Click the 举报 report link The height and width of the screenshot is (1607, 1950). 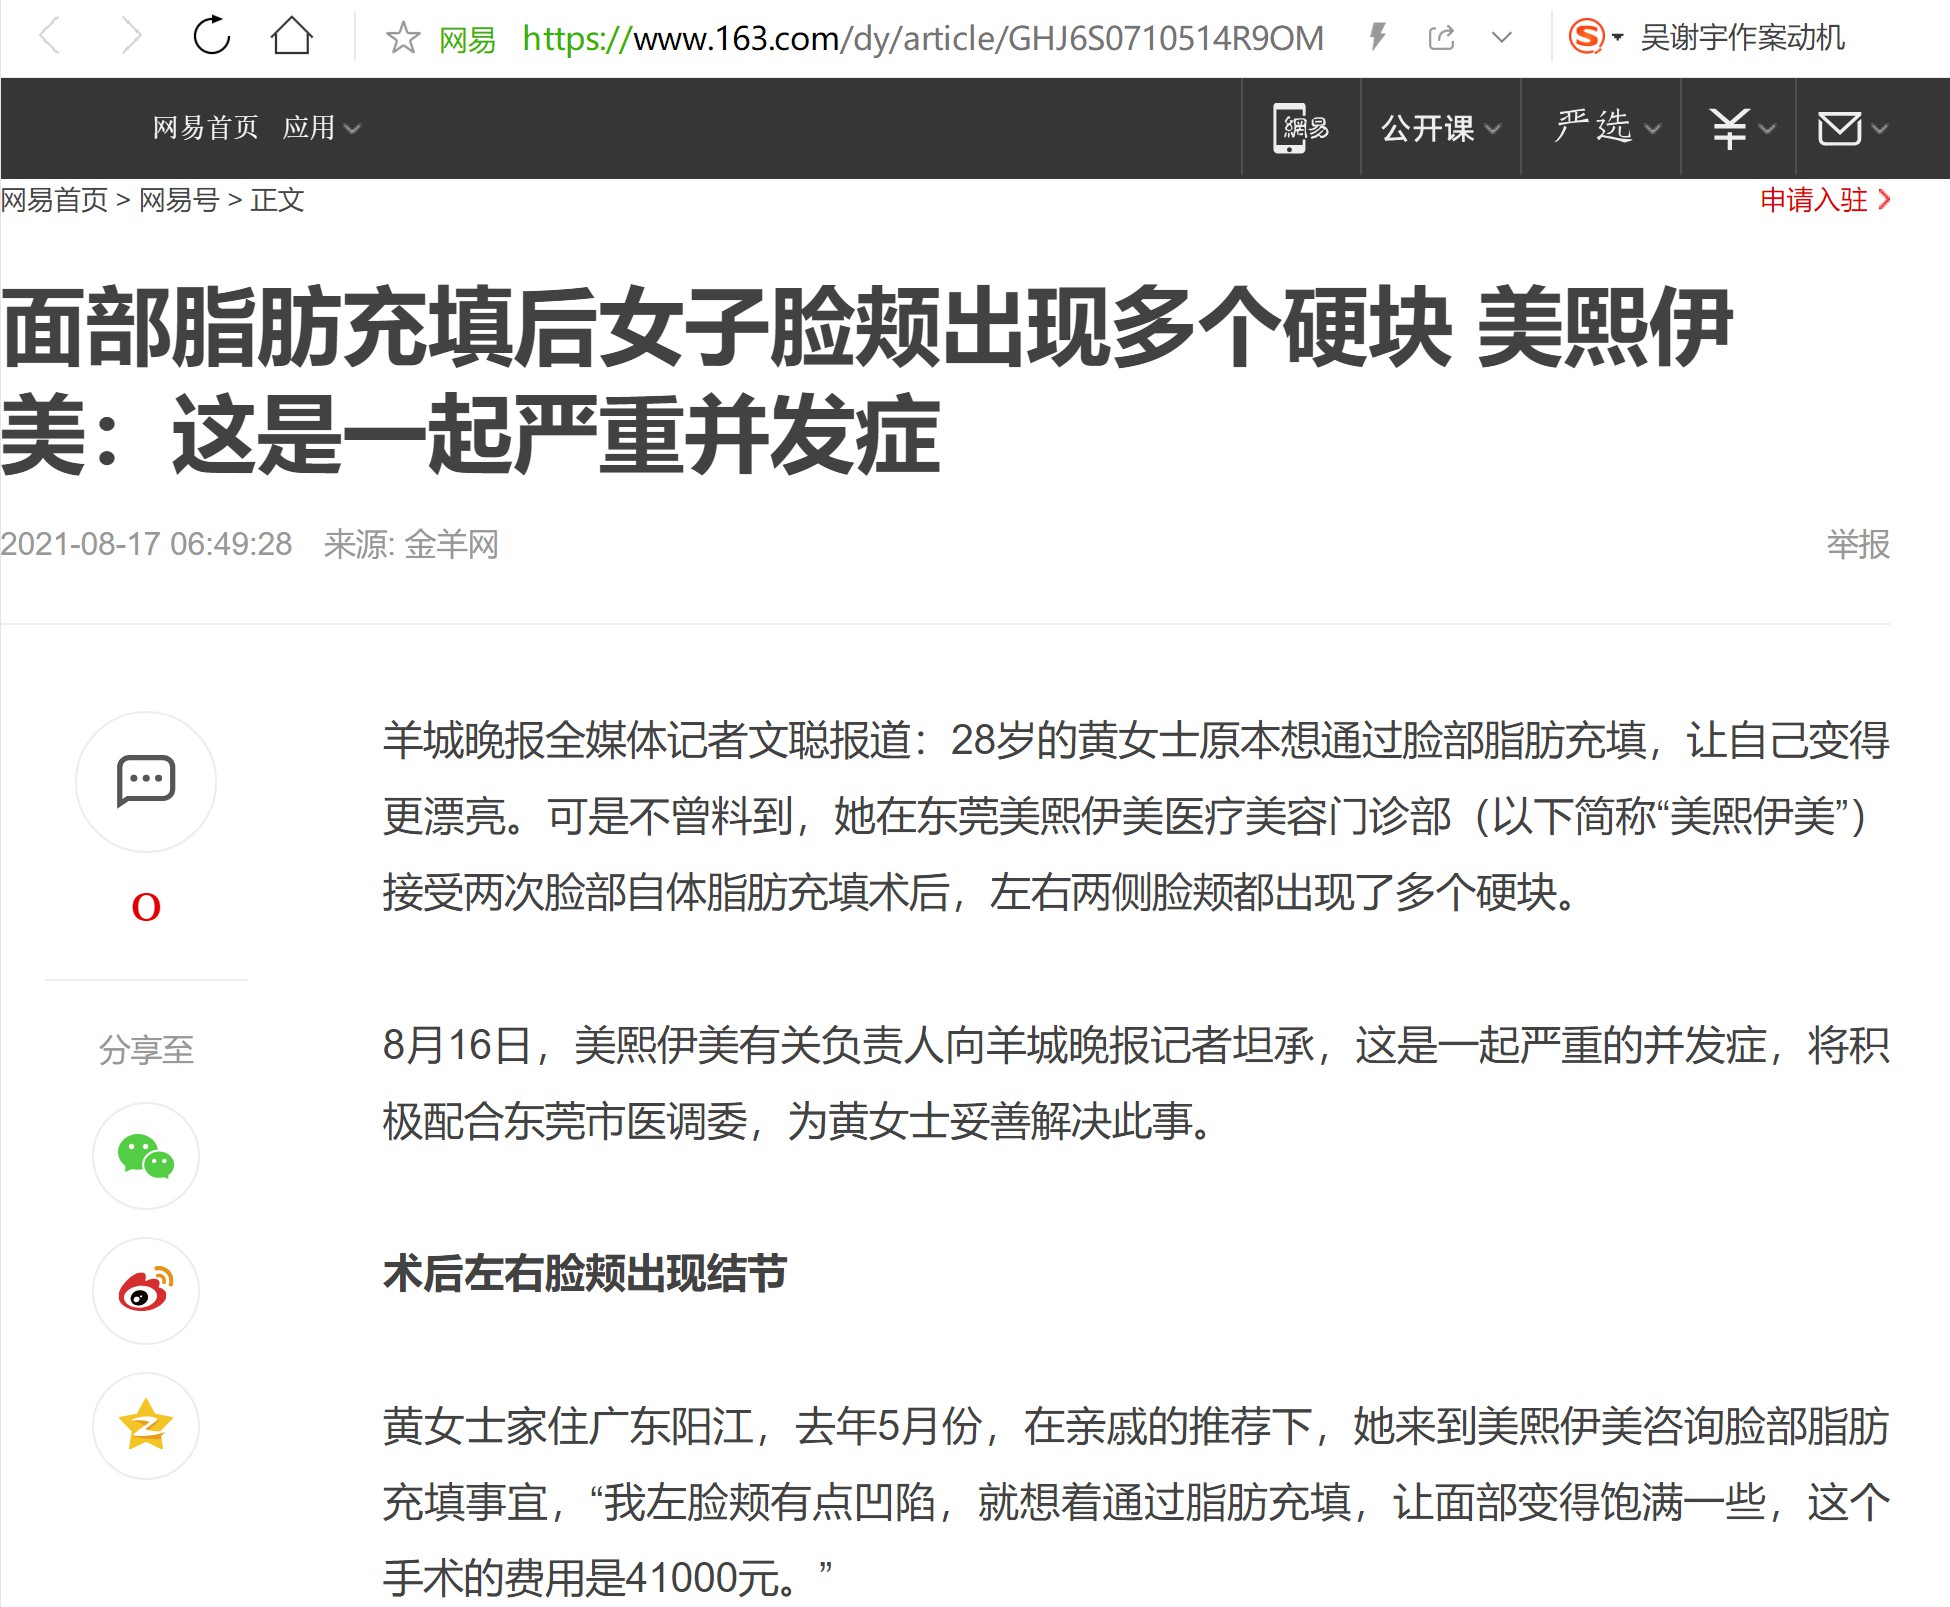click(1858, 544)
